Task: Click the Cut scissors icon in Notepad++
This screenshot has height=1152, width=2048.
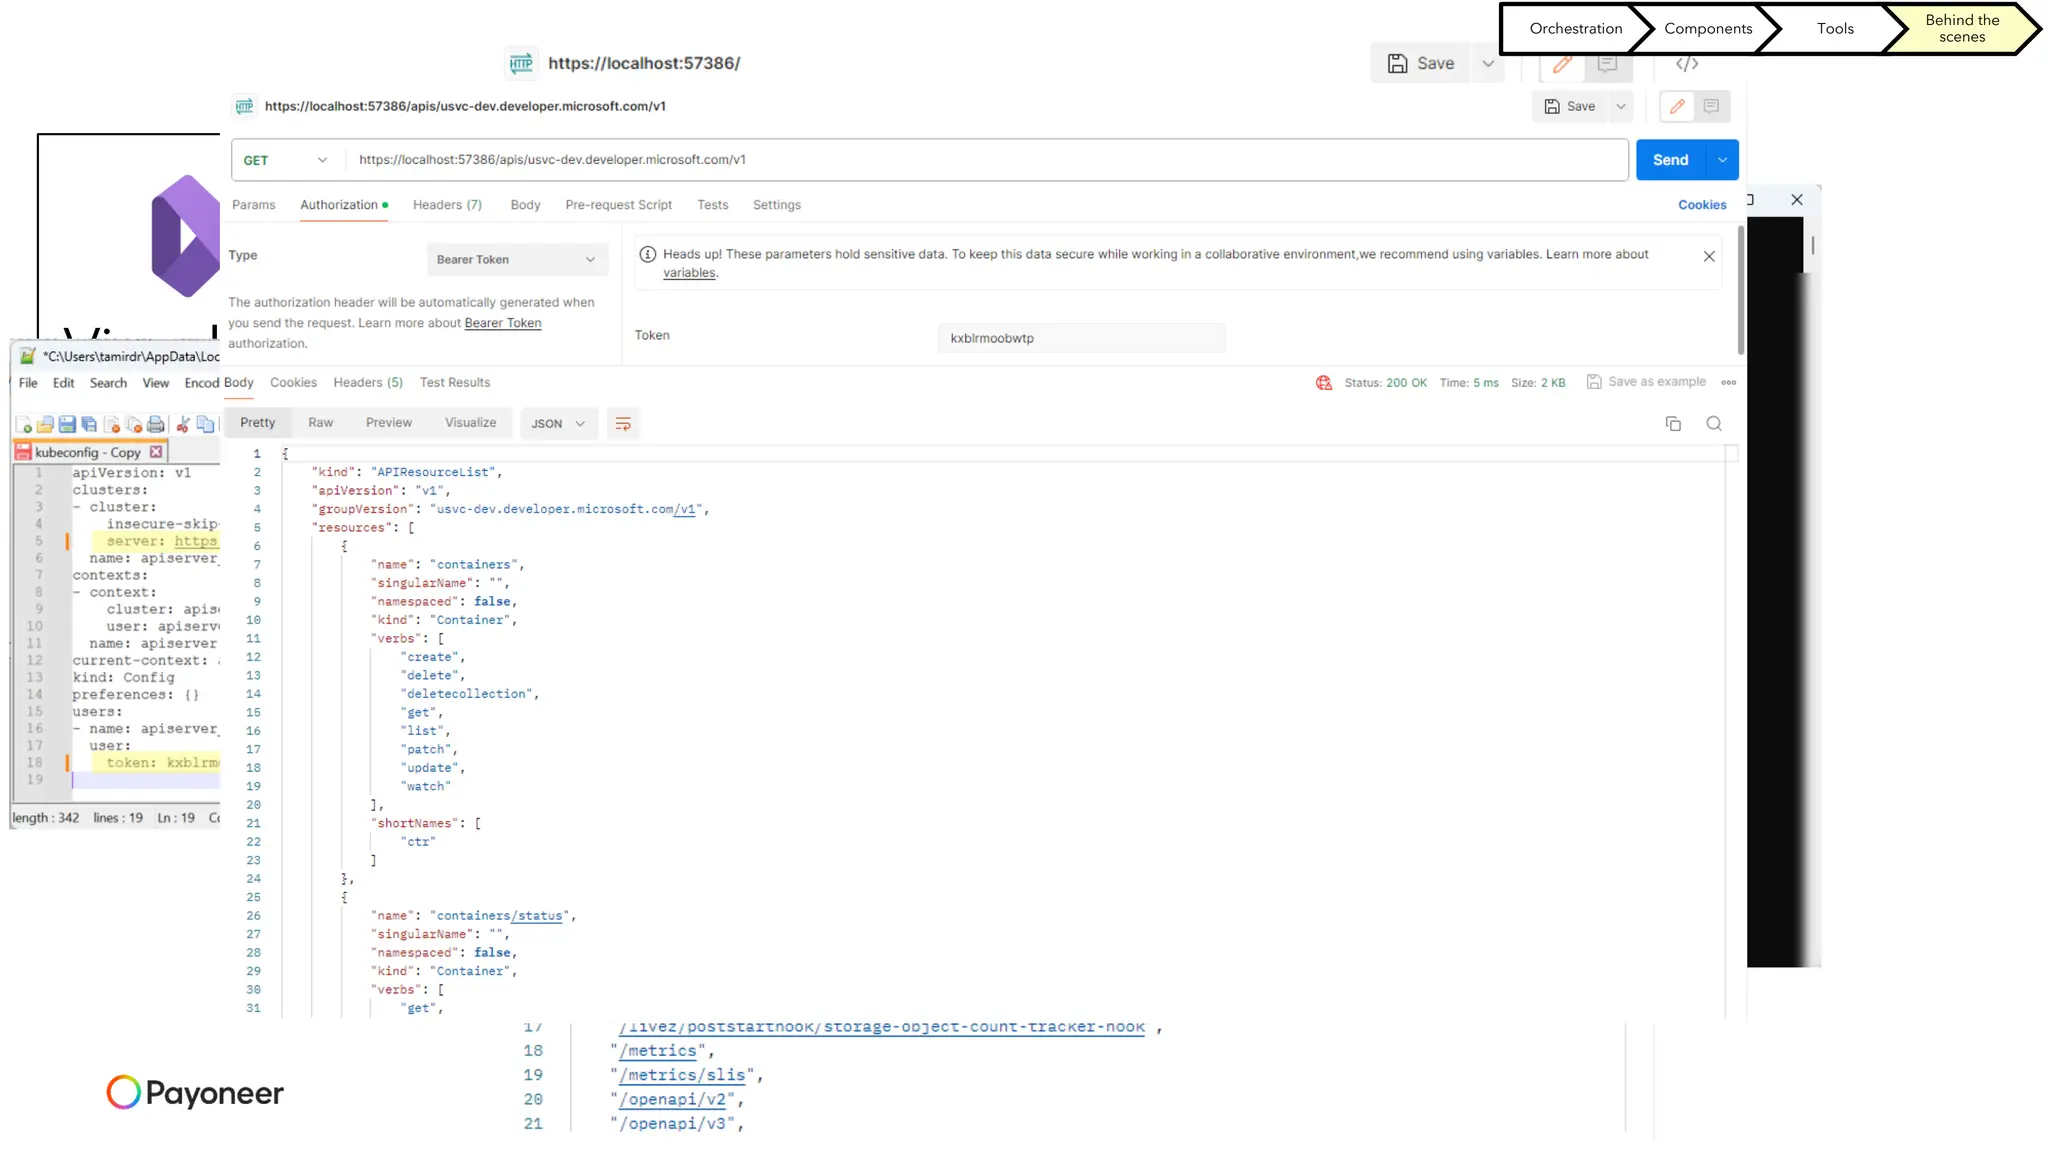Action: click(x=183, y=425)
